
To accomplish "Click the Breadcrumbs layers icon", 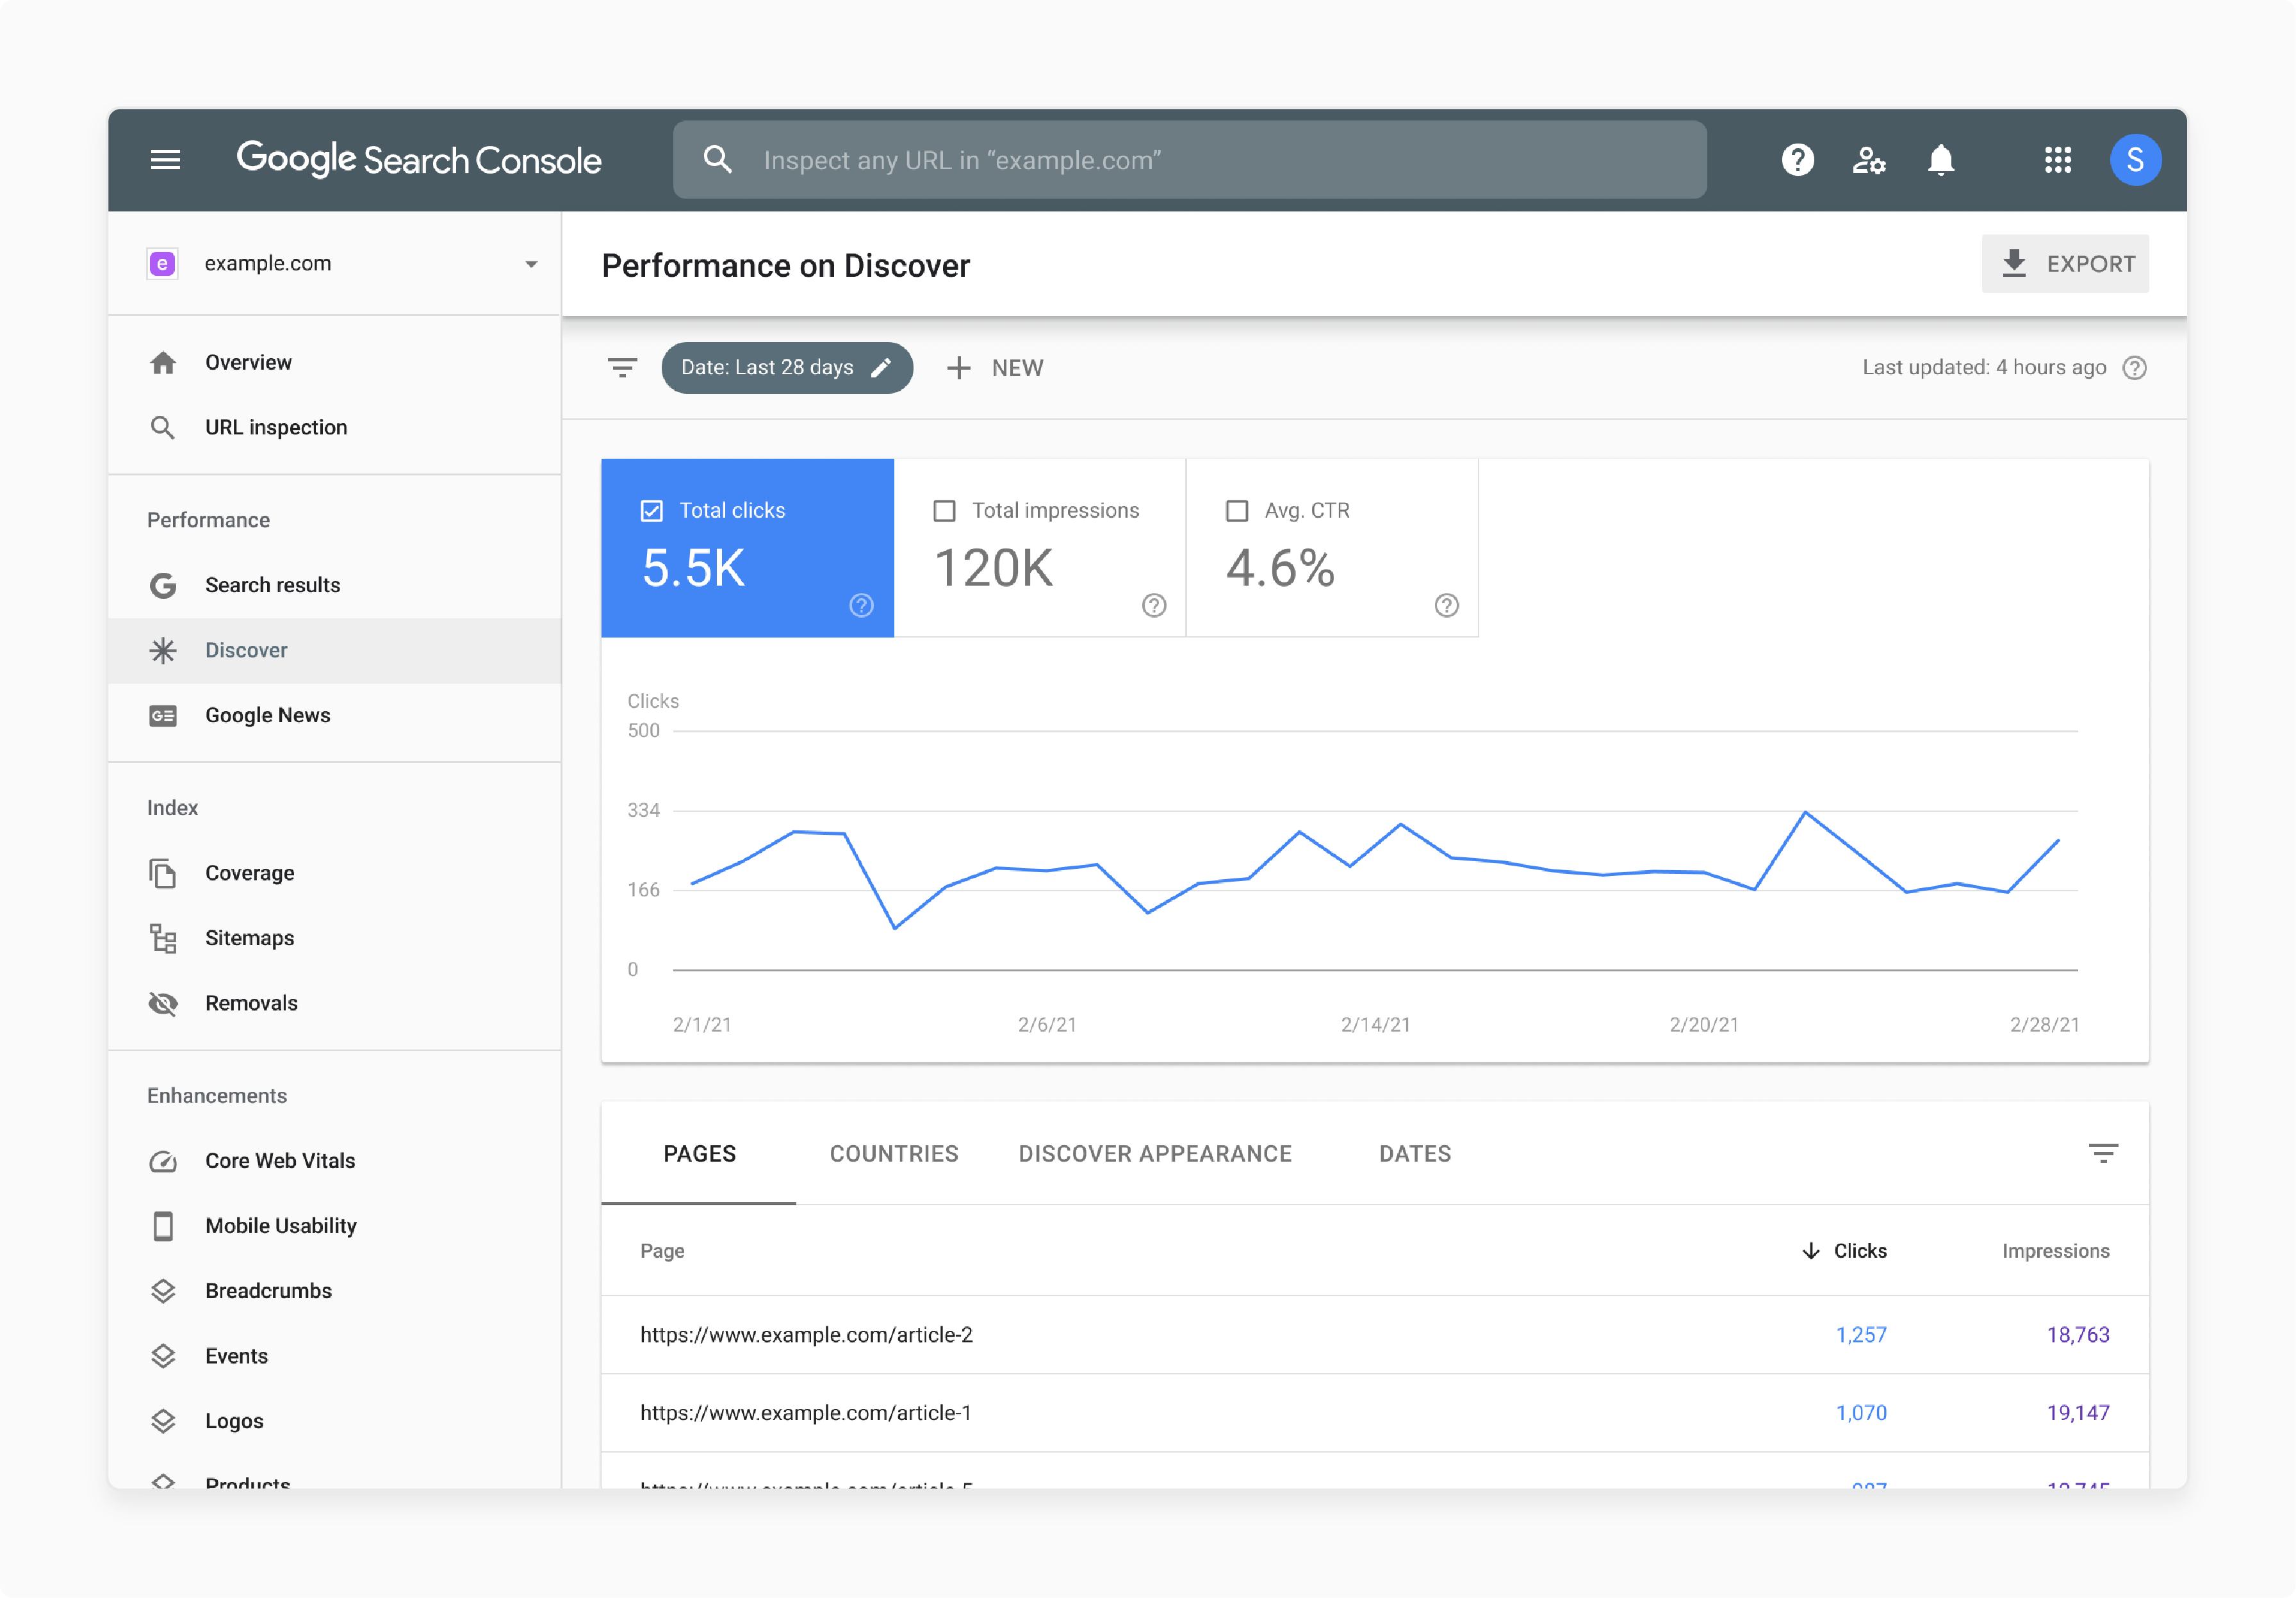I will point(163,1291).
